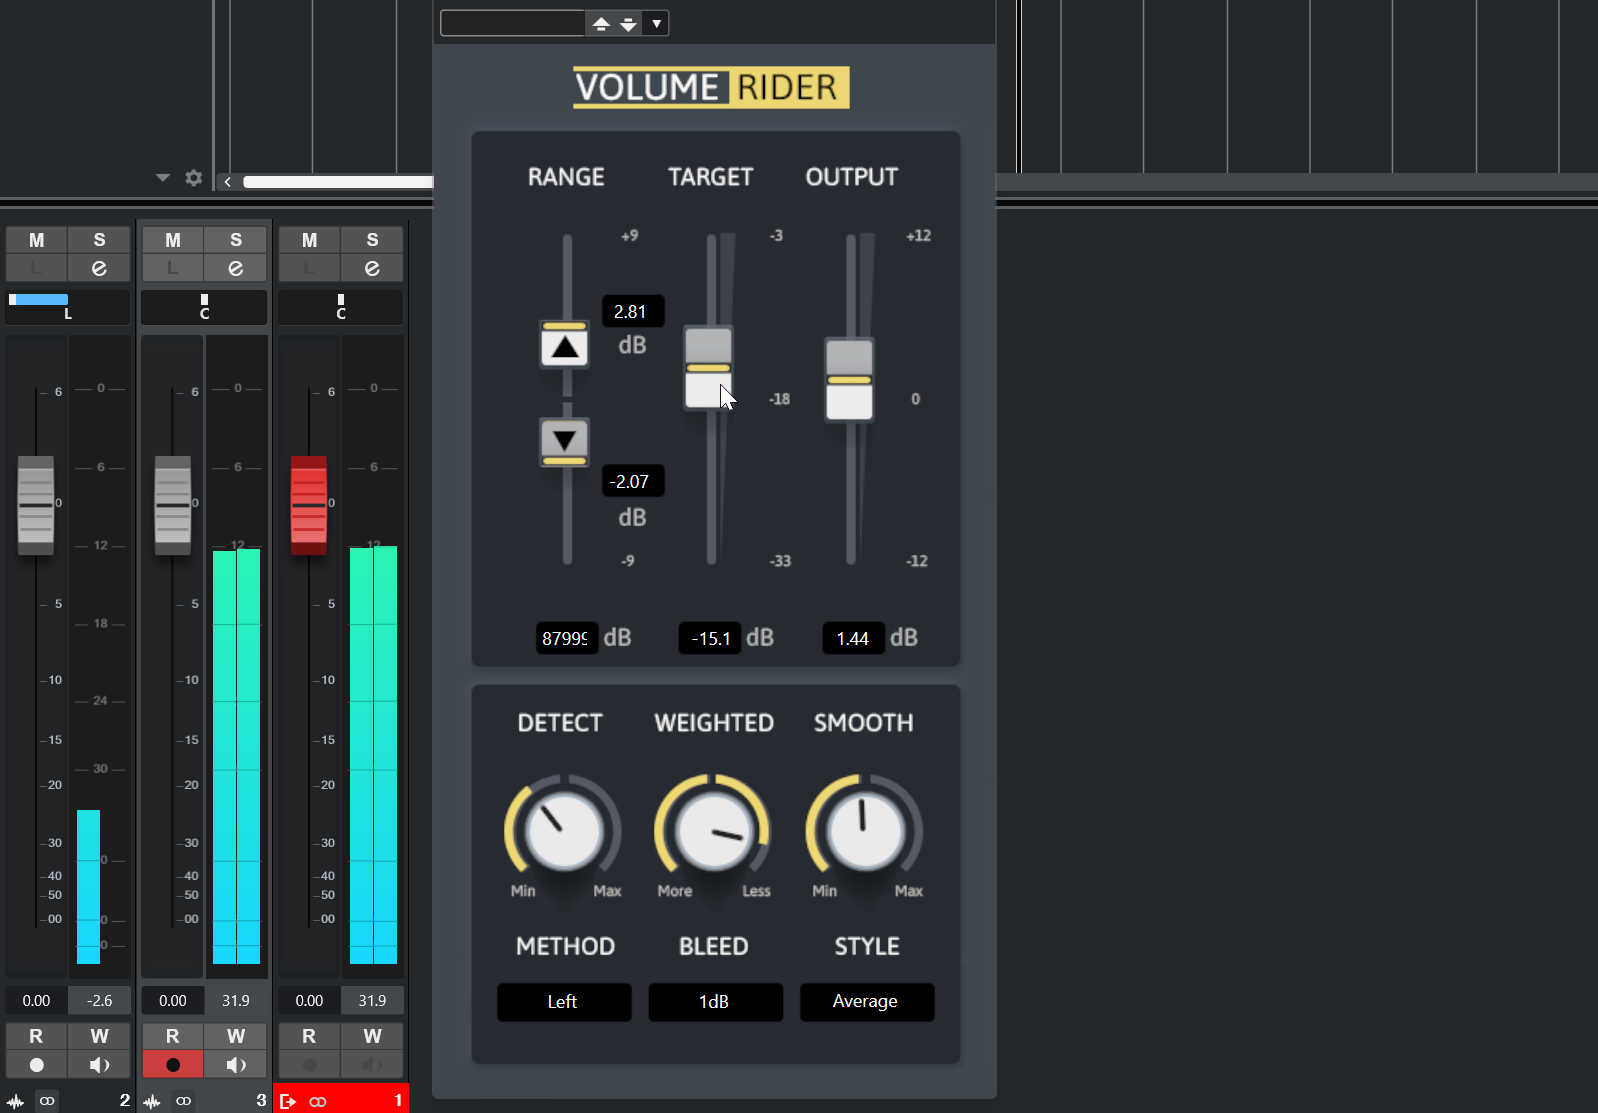Click the red fader on channel 1
1598x1113 pixels.
point(309,505)
